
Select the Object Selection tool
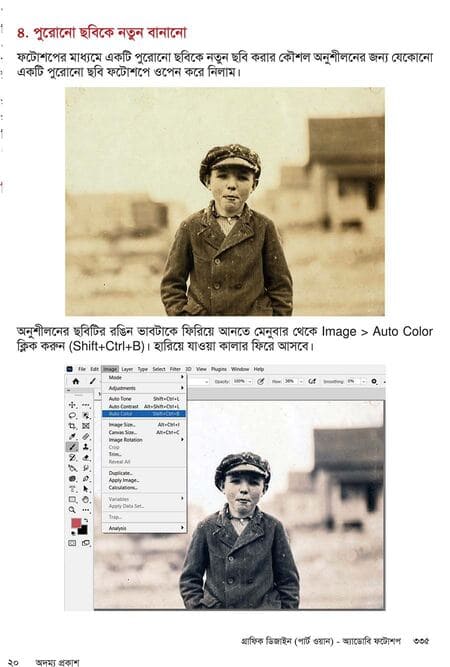coord(86,415)
